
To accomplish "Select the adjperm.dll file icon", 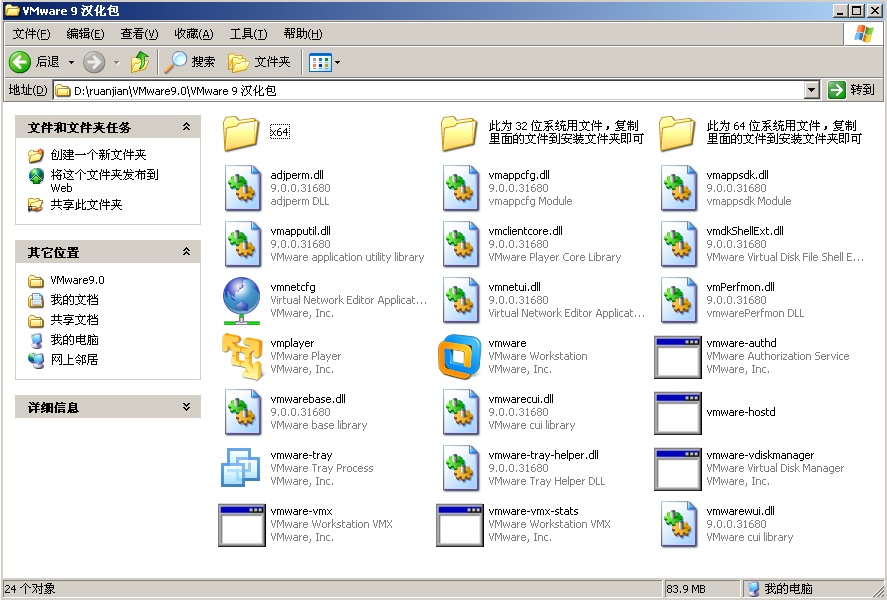I will [x=243, y=188].
